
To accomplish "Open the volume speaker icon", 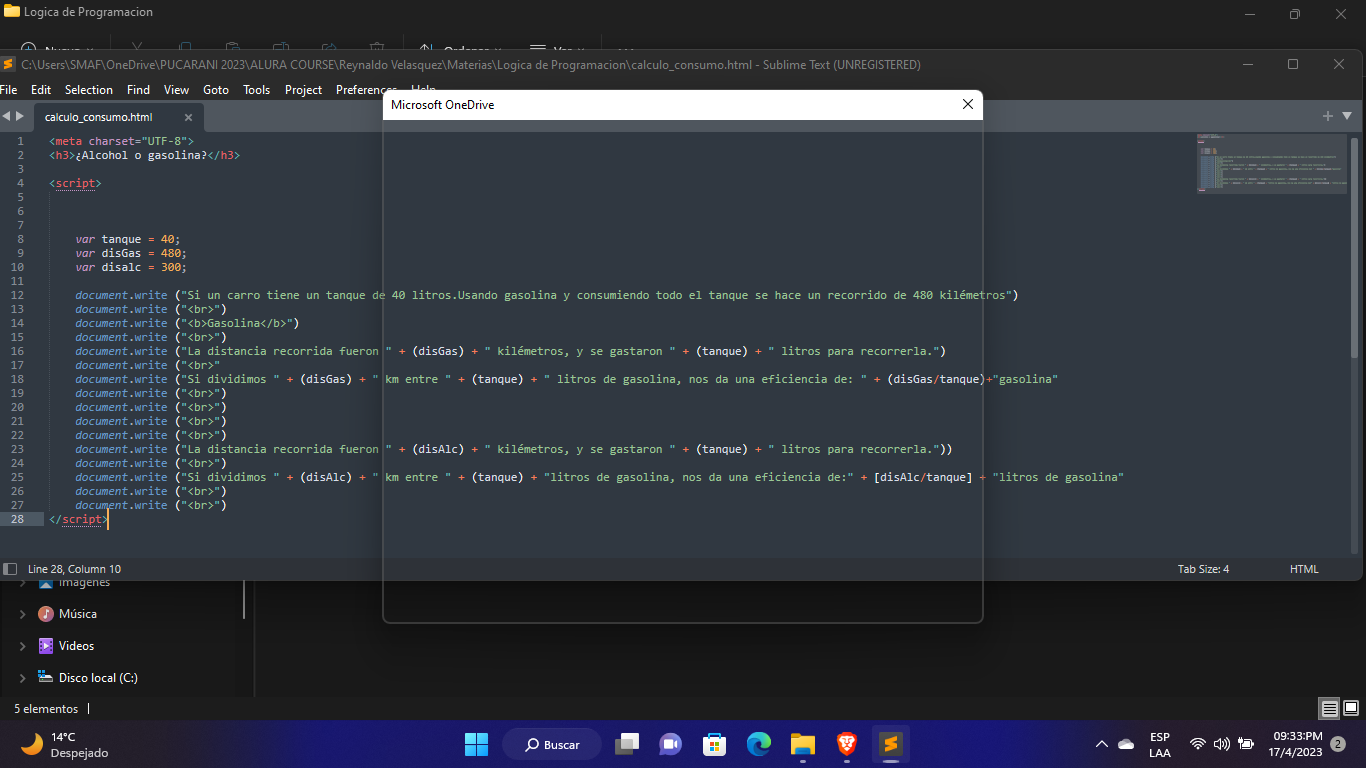I will (x=1222, y=744).
